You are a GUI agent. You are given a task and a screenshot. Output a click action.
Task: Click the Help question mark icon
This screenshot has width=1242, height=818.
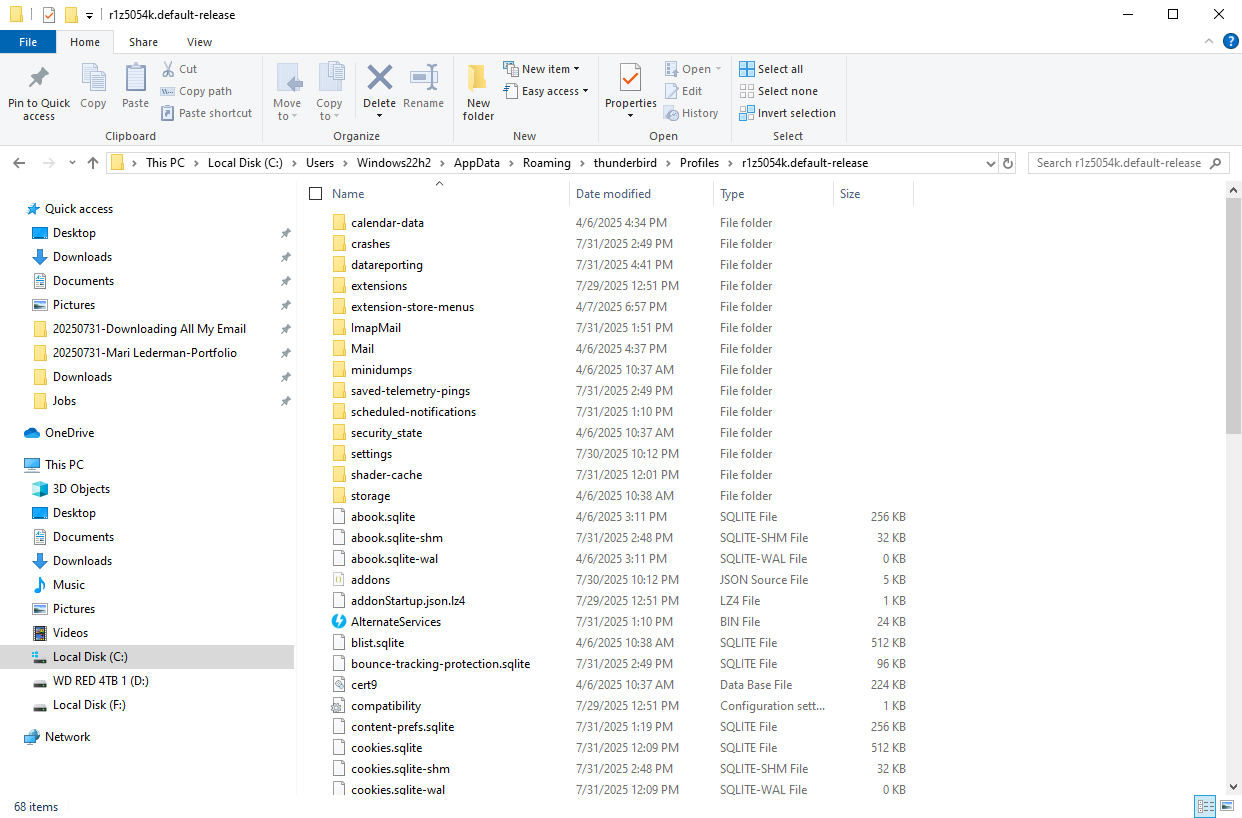[x=1231, y=41]
